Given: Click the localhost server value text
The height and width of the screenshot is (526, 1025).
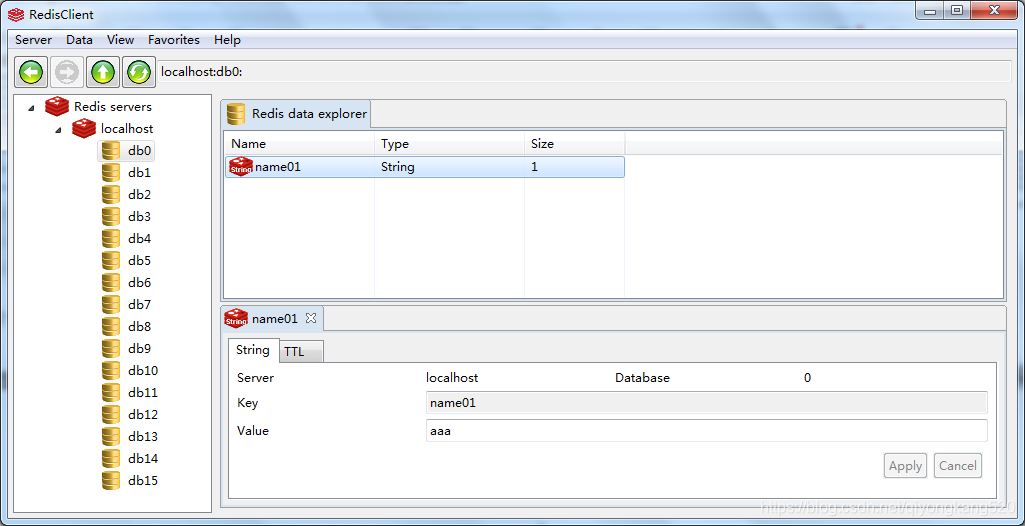Looking at the screenshot, I should [452, 378].
